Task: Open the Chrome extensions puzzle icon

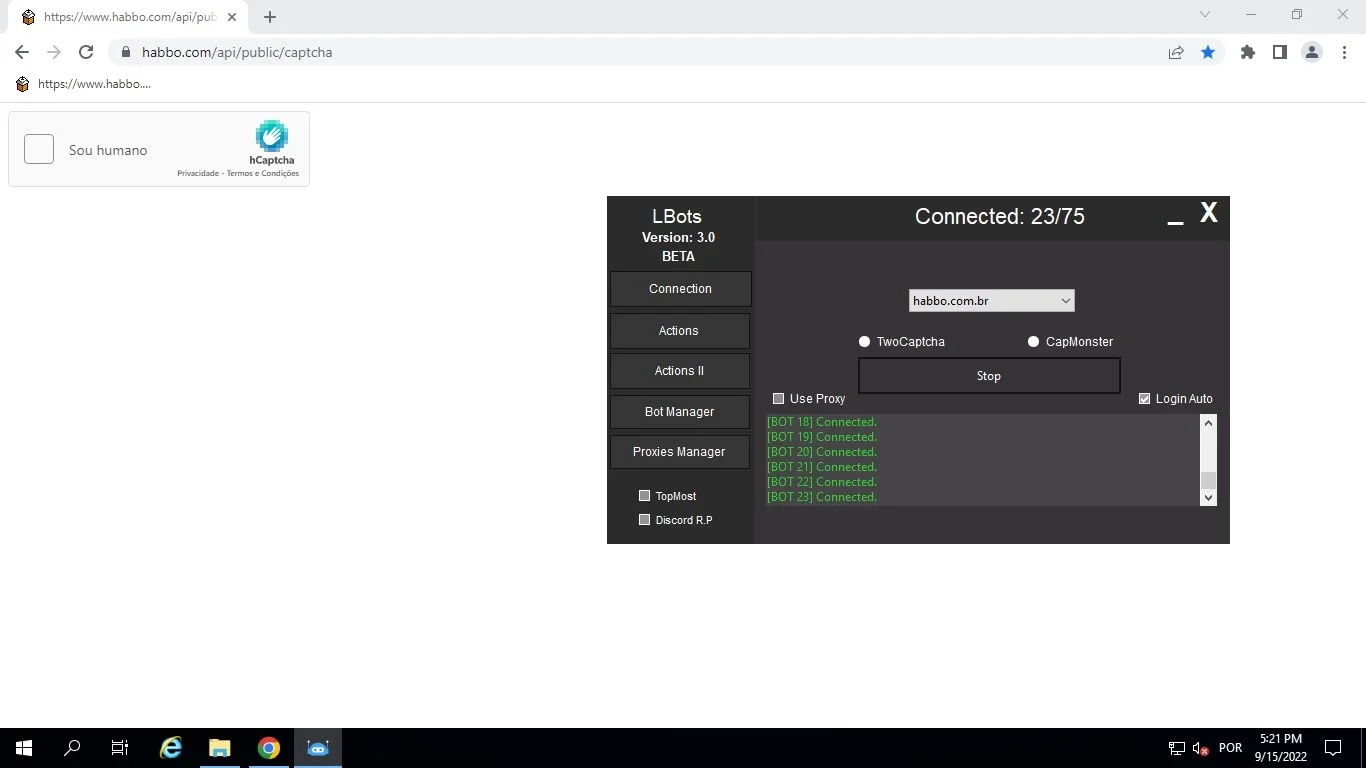Action: [x=1248, y=52]
